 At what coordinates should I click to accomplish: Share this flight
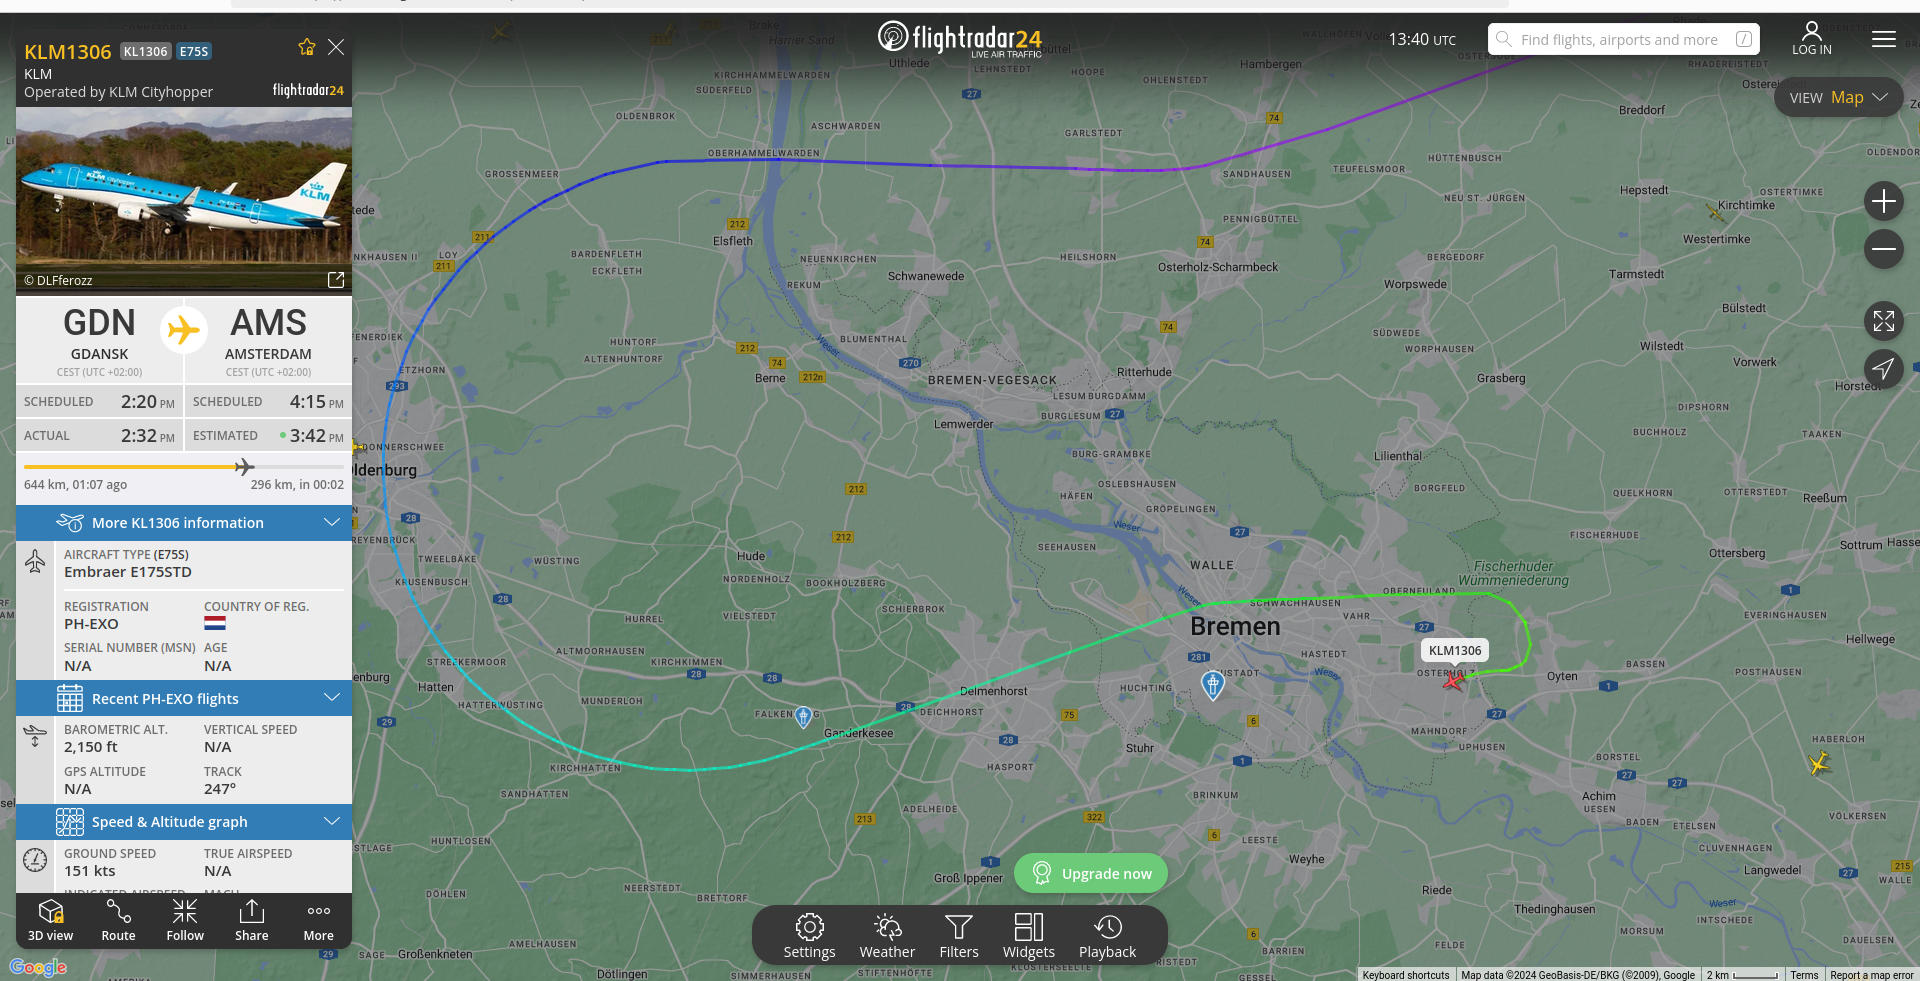pyautogui.click(x=252, y=920)
